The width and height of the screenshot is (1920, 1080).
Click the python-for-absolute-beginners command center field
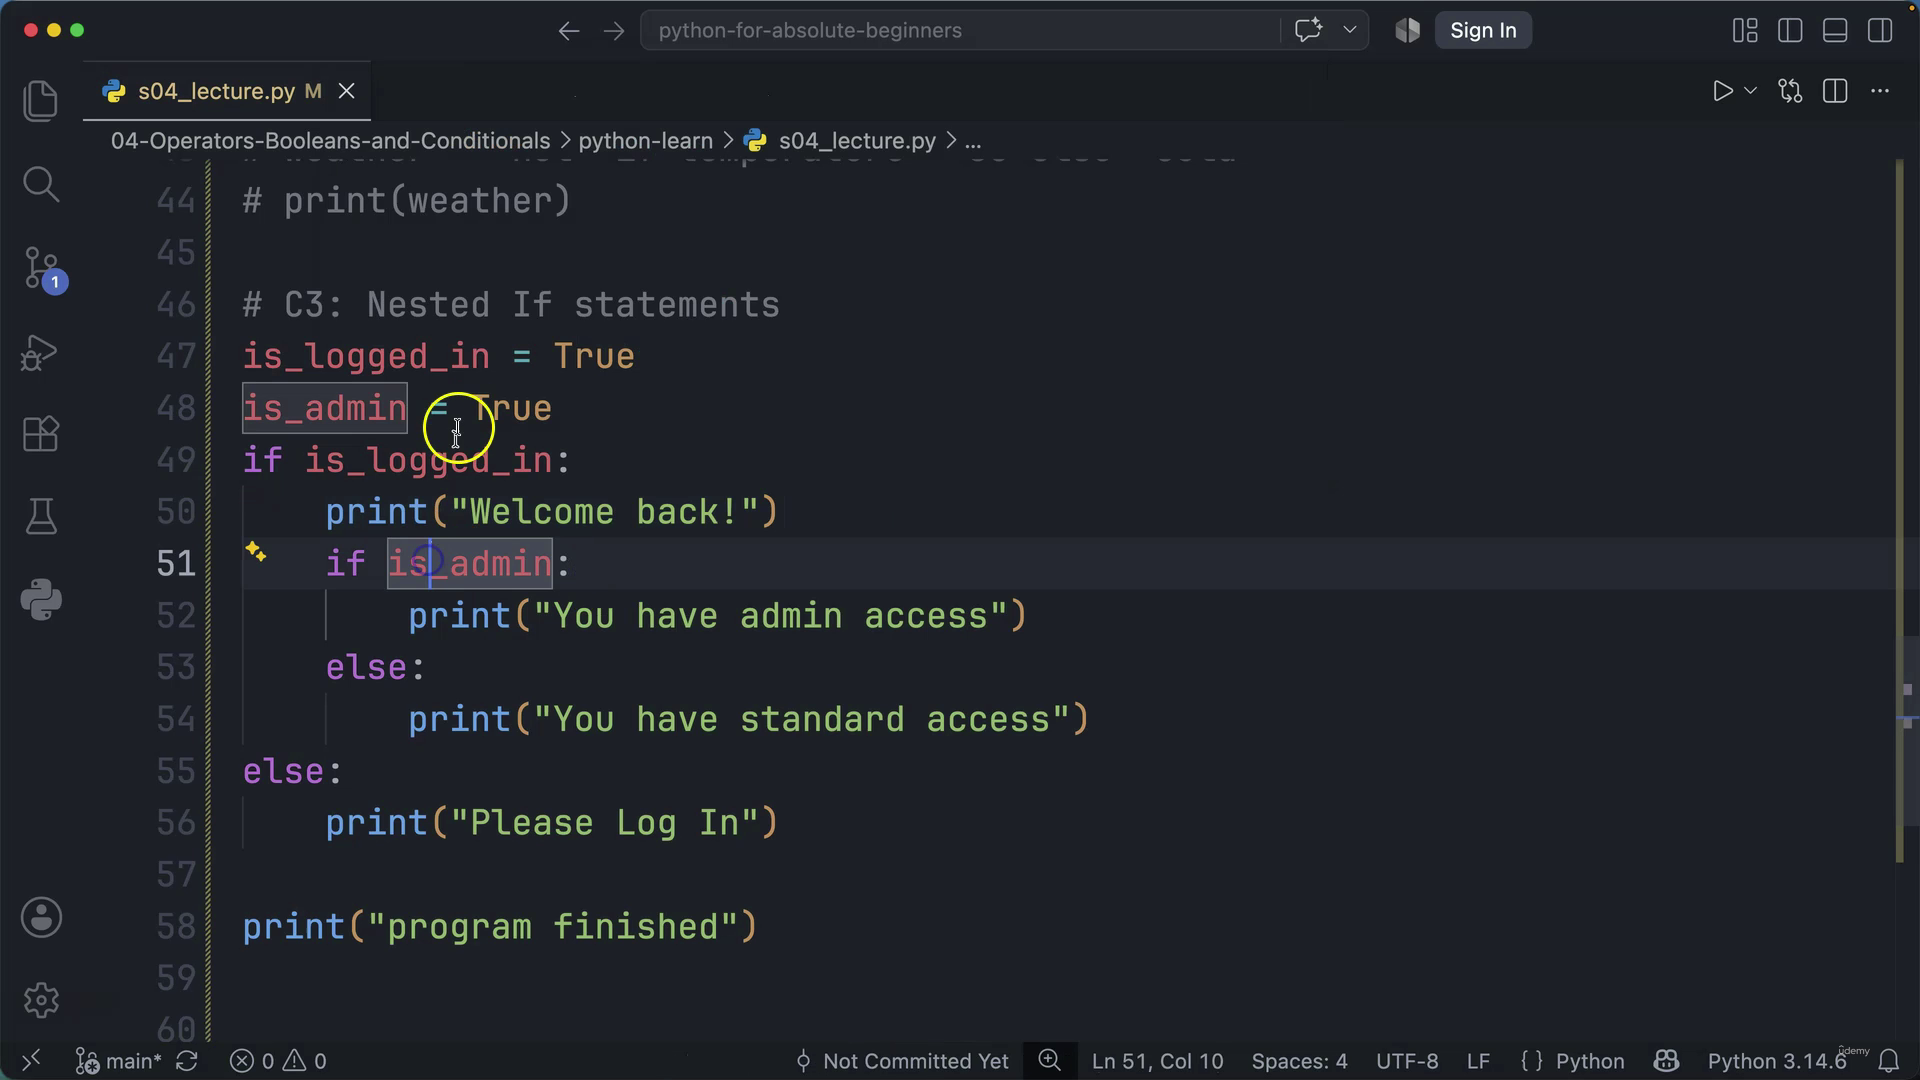pos(960,30)
